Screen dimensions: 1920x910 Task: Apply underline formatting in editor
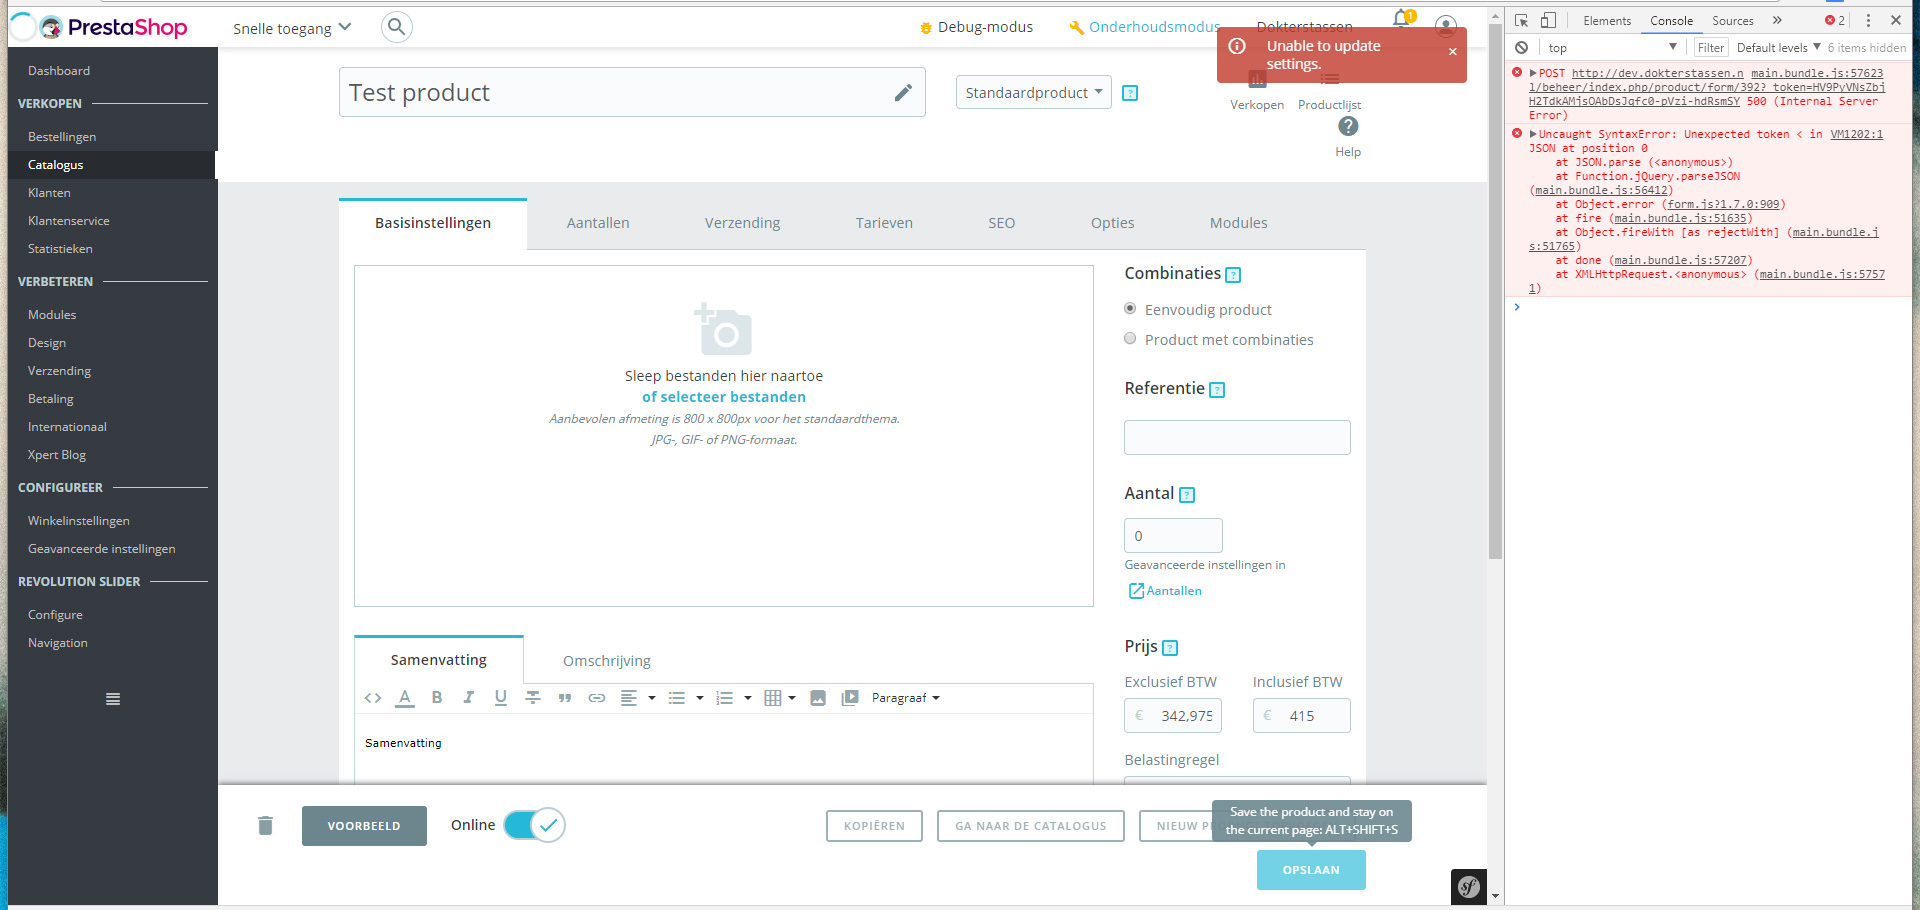501,698
